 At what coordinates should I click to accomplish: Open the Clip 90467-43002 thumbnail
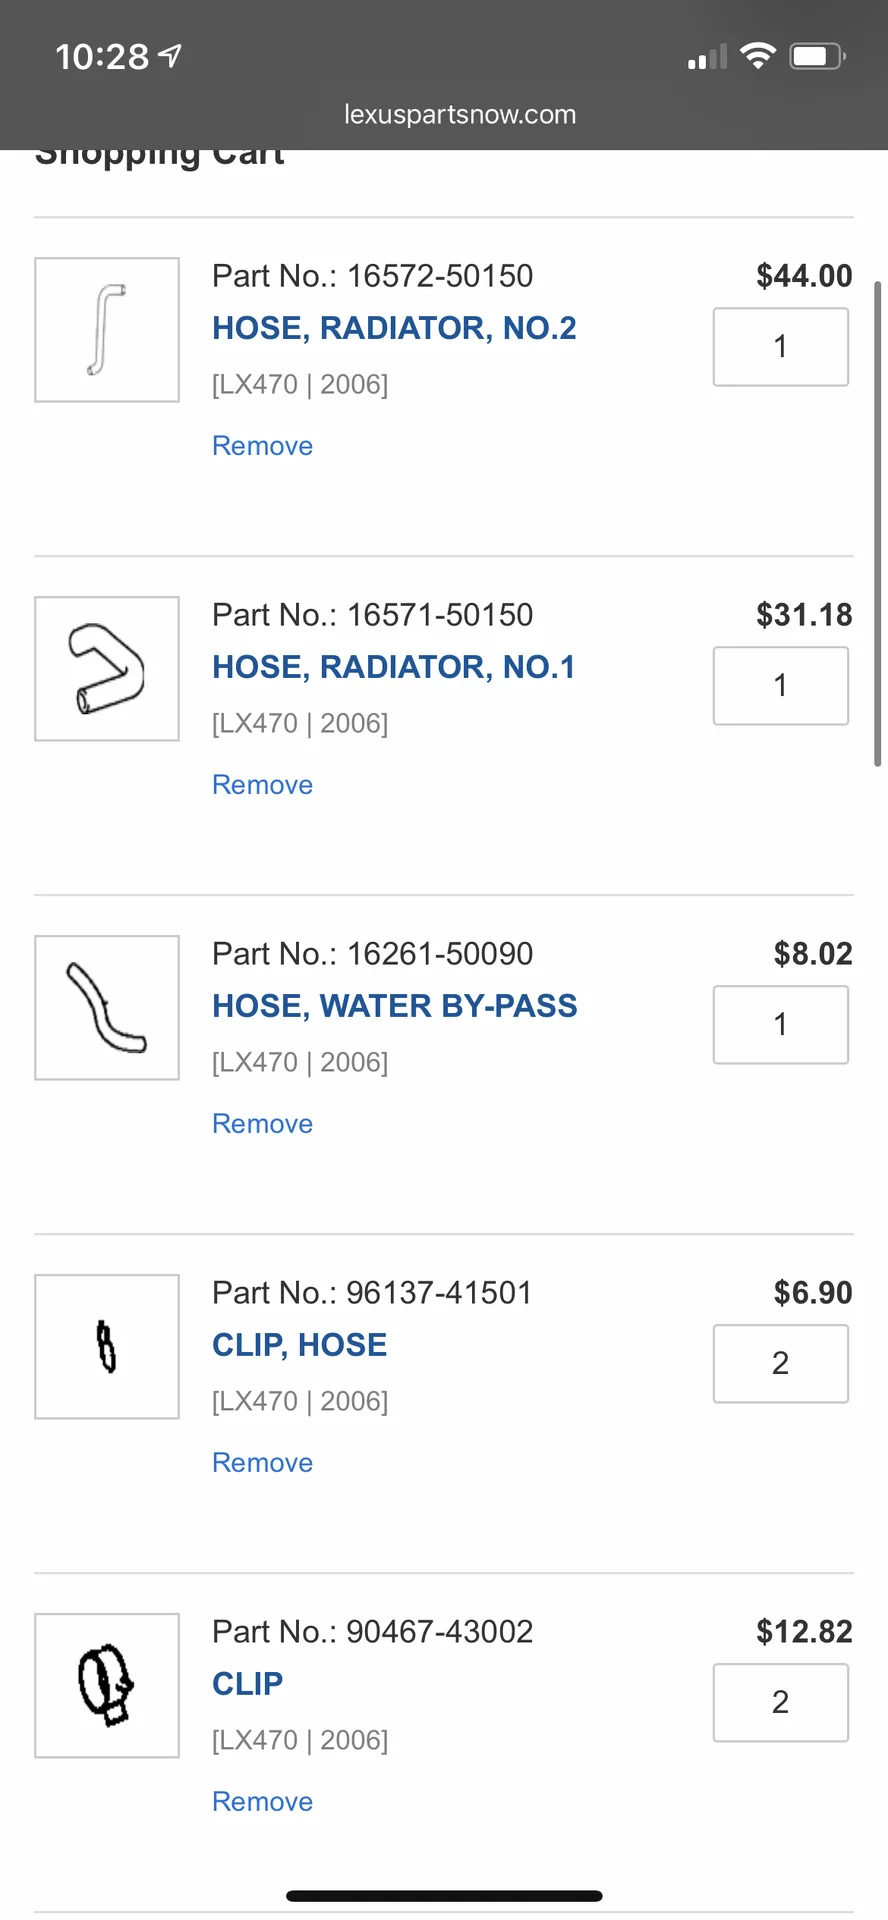[x=107, y=1686]
